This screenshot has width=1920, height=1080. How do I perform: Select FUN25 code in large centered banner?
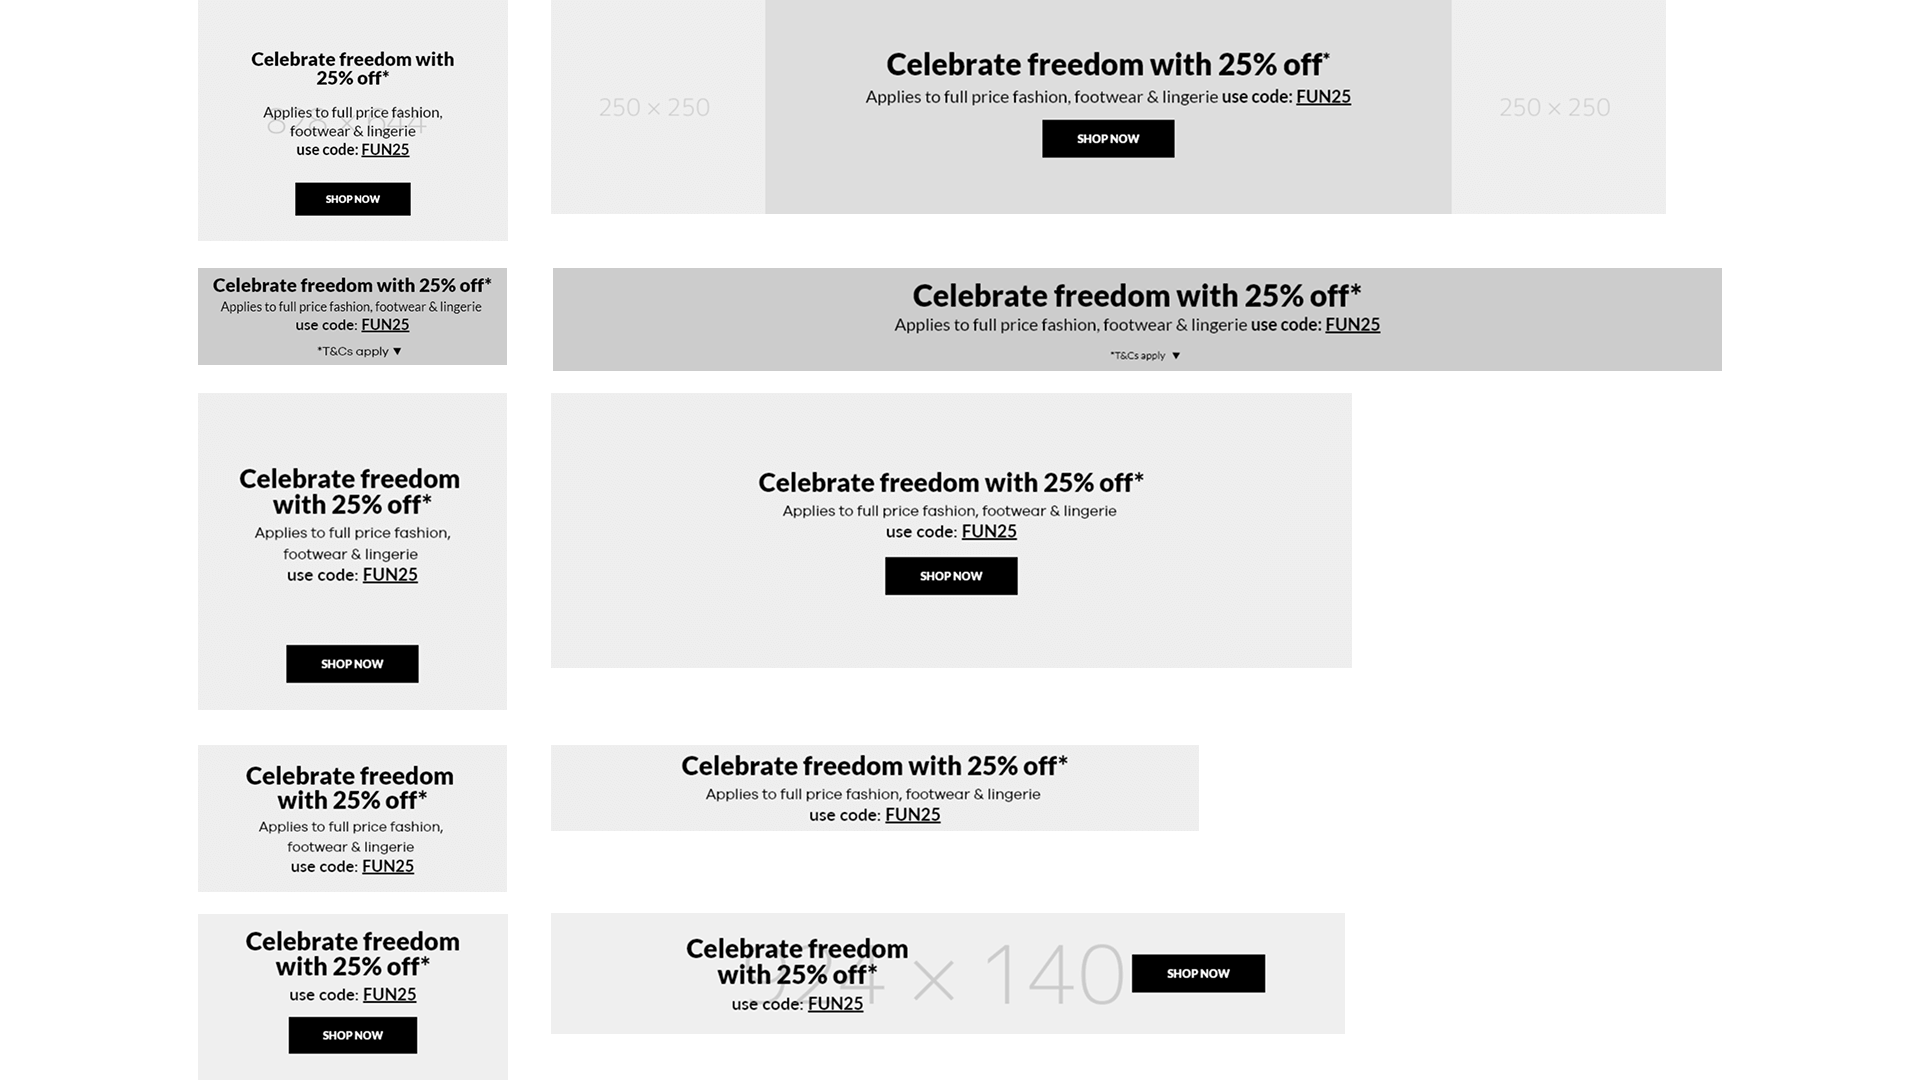pos(989,532)
